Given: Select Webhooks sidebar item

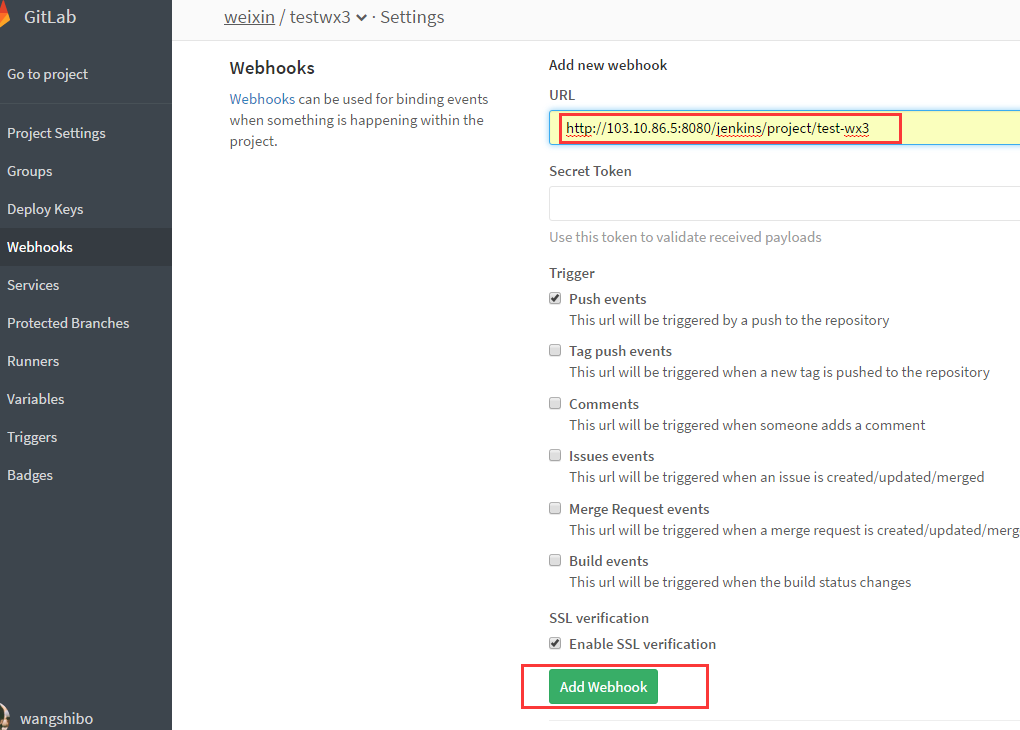Looking at the screenshot, I should [x=86, y=247].
